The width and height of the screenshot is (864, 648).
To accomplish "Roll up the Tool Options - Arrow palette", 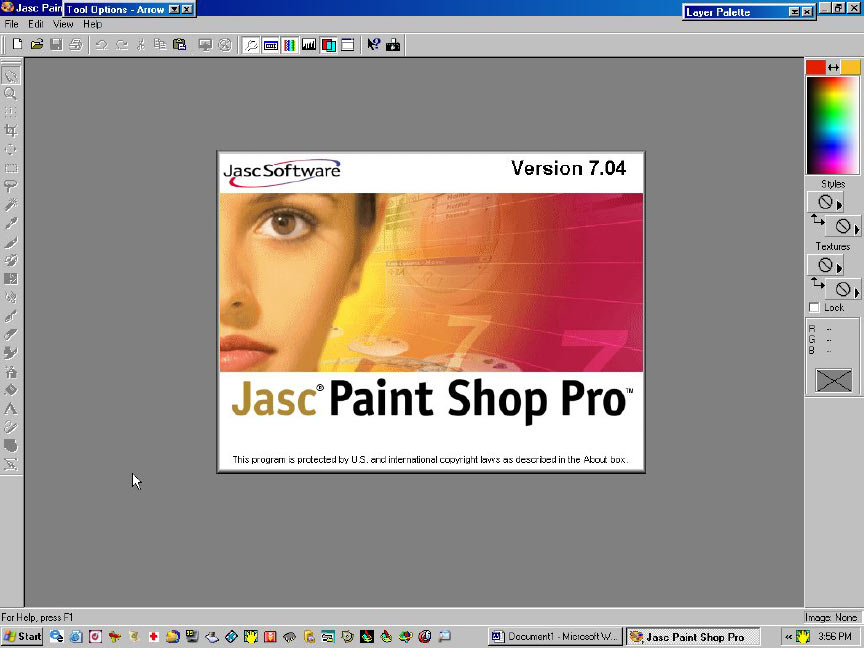I will pos(174,9).
